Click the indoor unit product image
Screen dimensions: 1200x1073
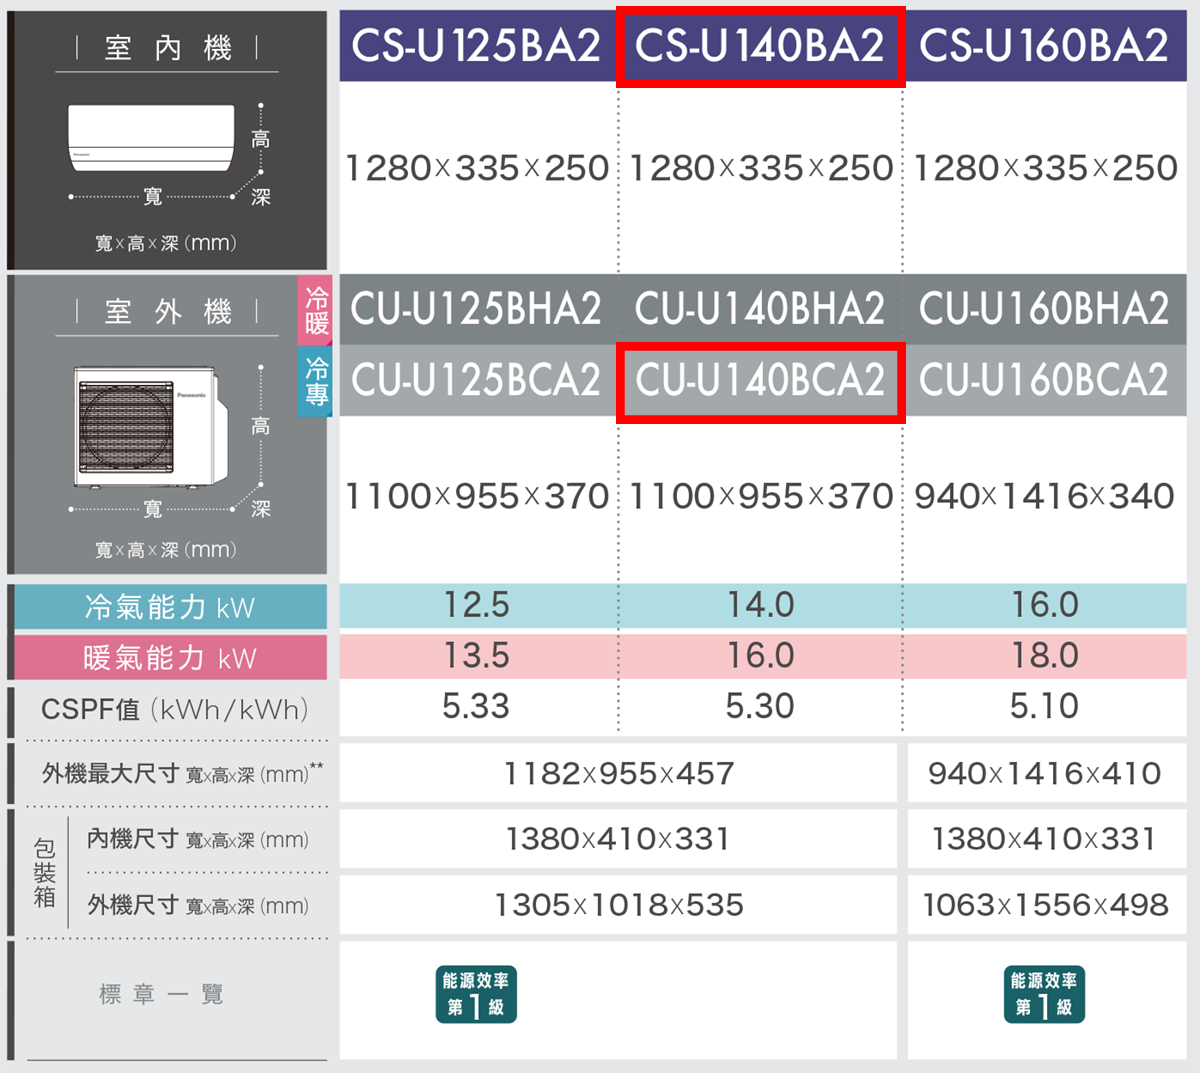[152, 140]
